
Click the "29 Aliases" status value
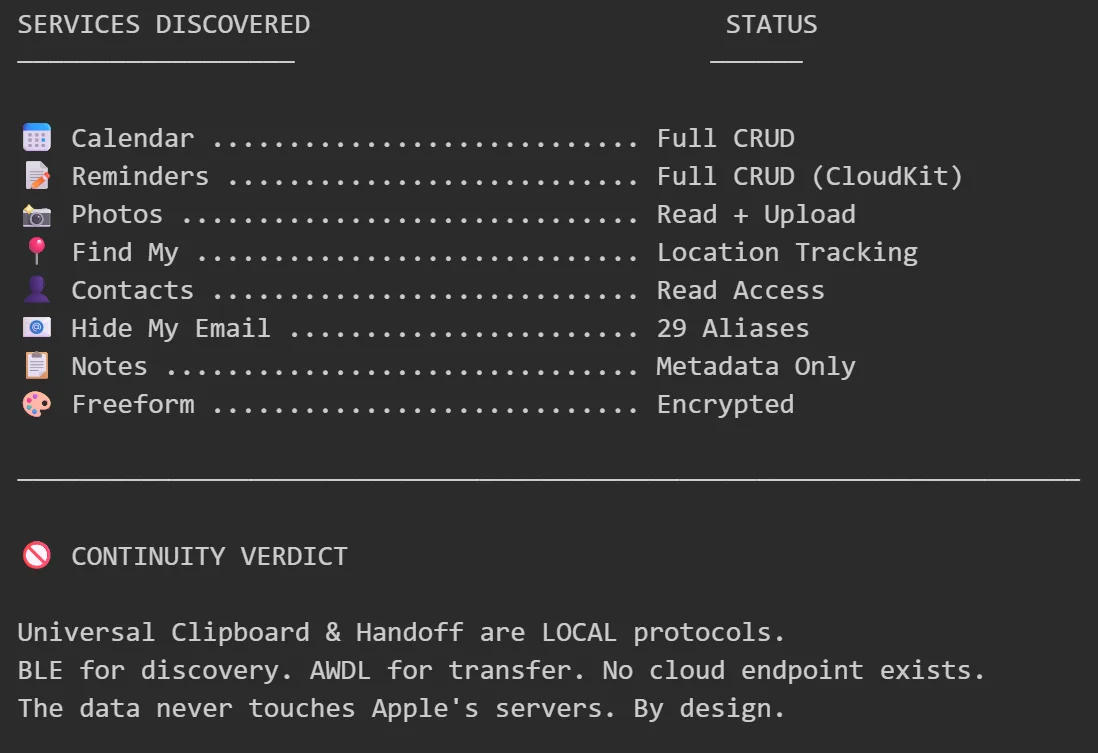pyautogui.click(x=733, y=329)
